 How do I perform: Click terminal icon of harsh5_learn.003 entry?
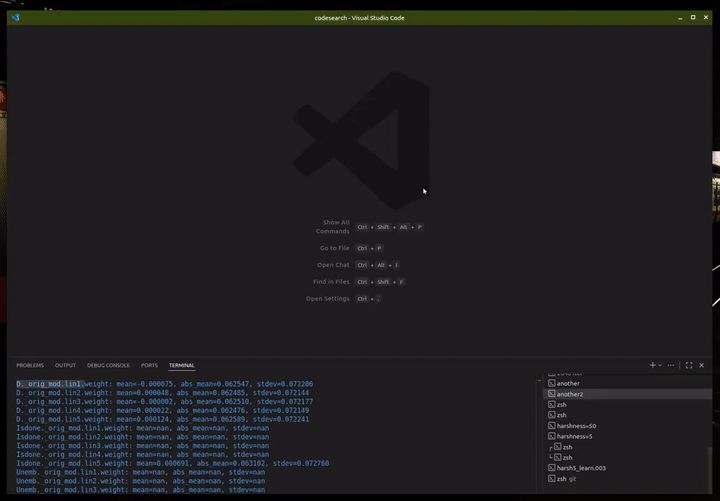coord(552,468)
